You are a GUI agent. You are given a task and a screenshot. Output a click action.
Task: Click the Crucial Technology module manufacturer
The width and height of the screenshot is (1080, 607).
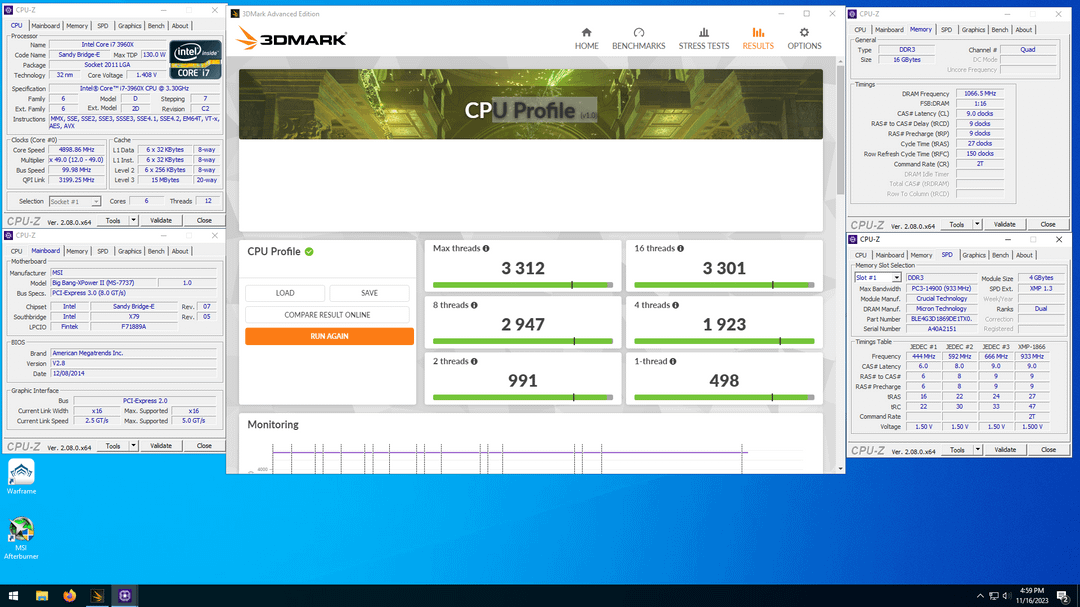(941, 299)
